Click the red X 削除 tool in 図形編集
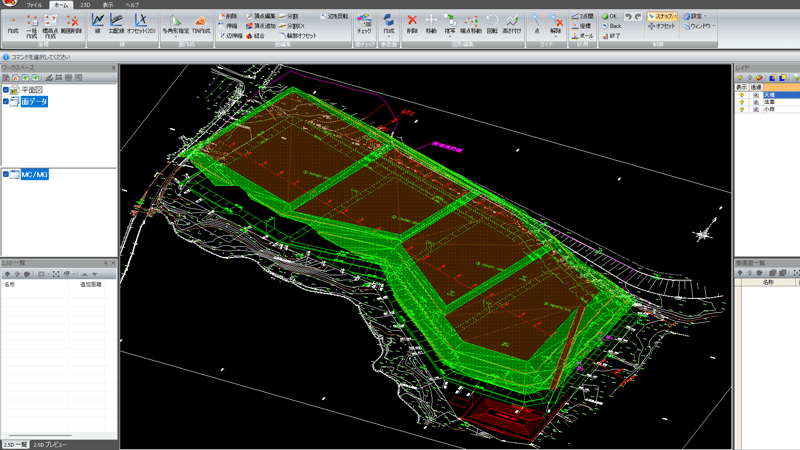The image size is (800, 450). click(412, 24)
